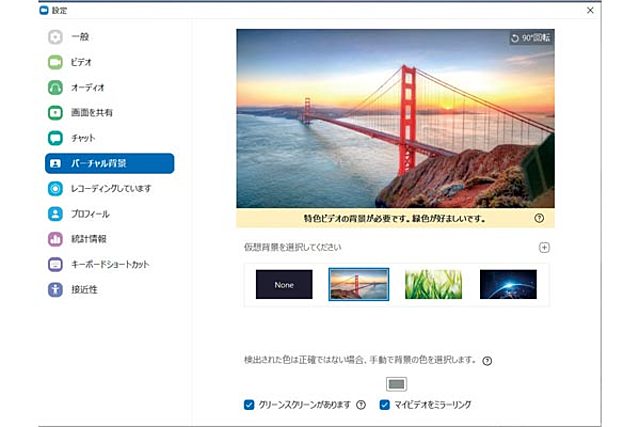Screen dimensions: 640x427
Task: Add a virtual background with plus icon
Action: coord(544,247)
